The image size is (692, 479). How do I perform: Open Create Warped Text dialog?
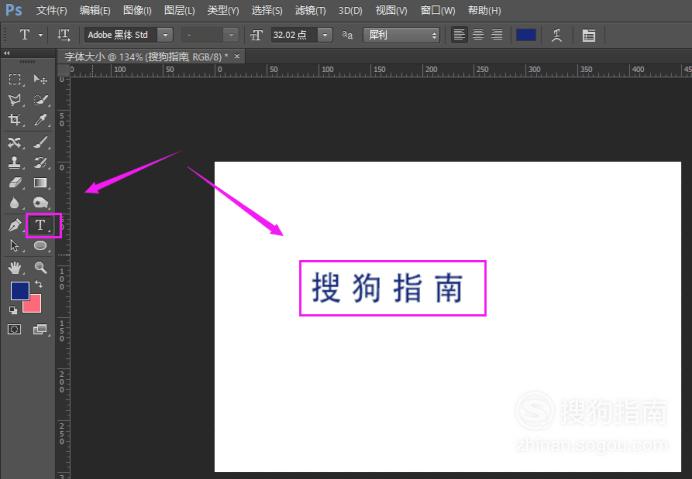click(557, 35)
